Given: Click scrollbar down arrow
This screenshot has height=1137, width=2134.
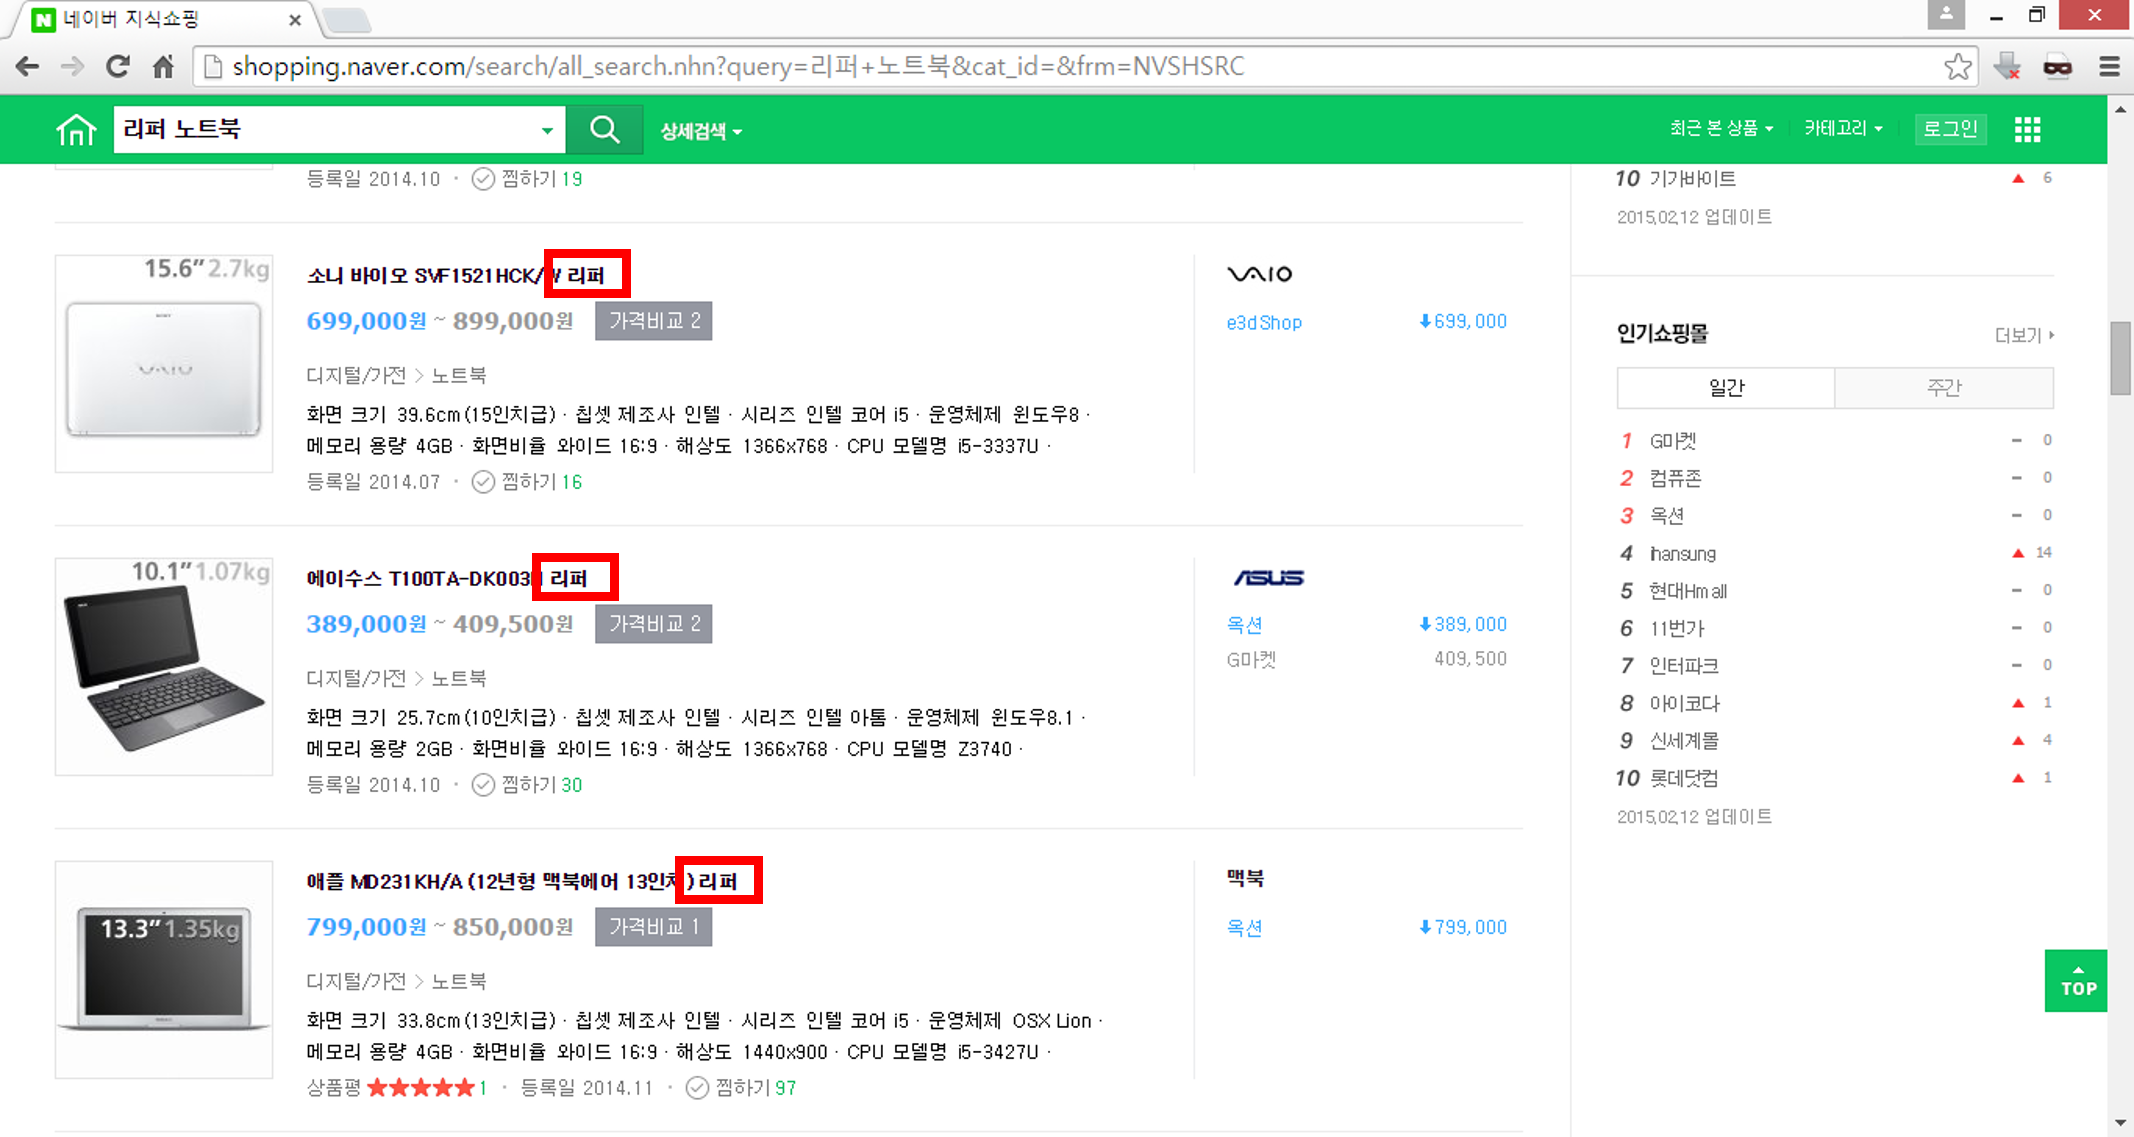Looking at the screenshot, I should click(2120, 1123).
